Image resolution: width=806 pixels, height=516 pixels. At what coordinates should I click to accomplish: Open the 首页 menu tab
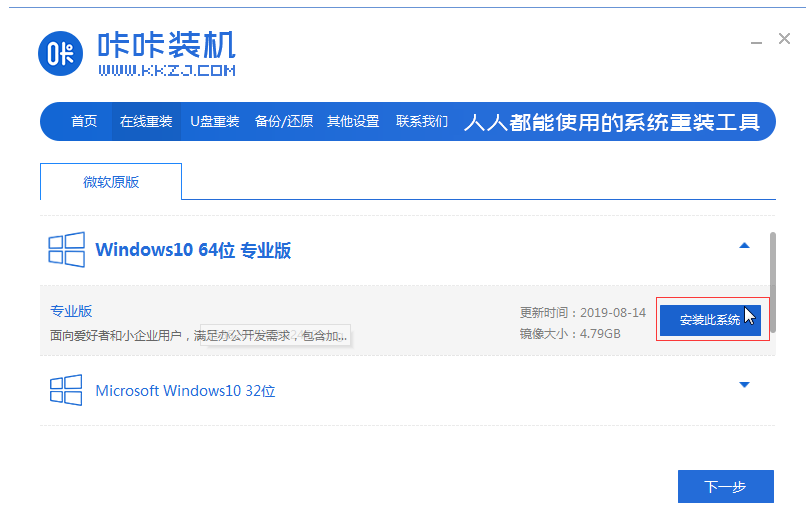coord(84,121)
